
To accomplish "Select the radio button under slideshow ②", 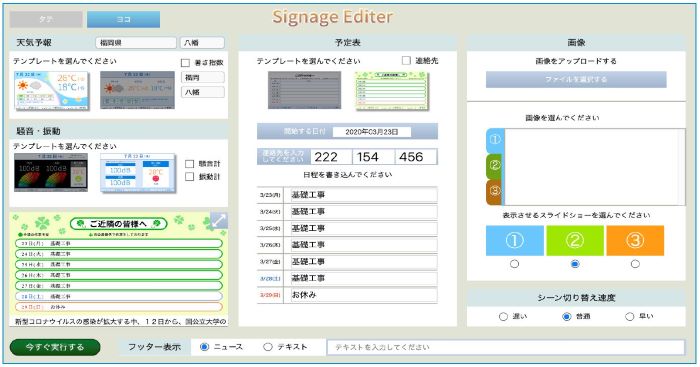I will coord(575,264).
